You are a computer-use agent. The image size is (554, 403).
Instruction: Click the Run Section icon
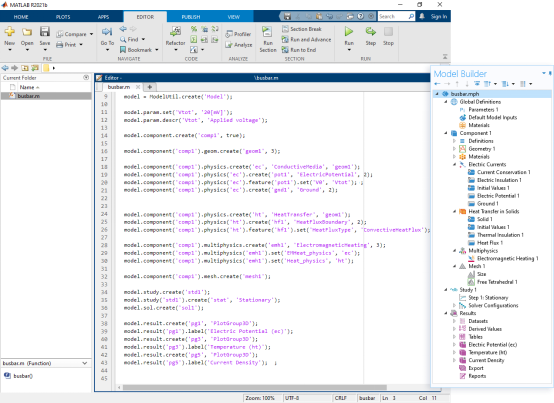point(267,32)
